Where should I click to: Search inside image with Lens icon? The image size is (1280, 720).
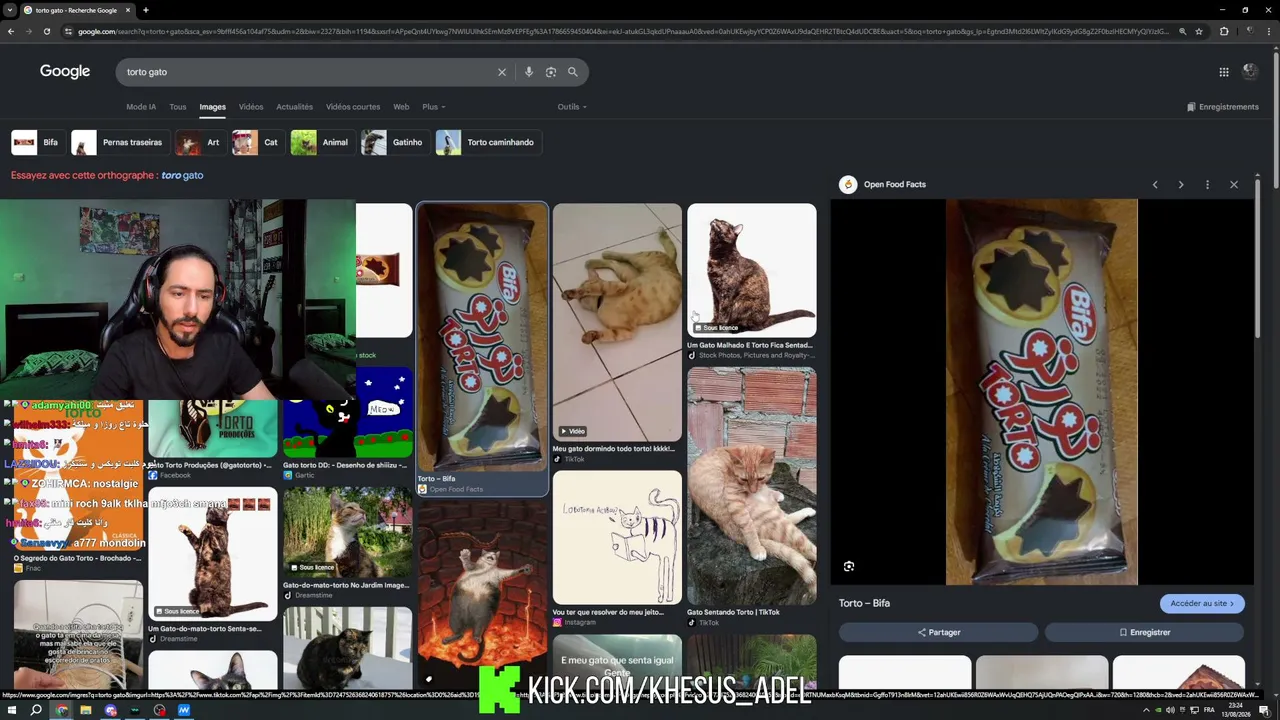click(849, 567)
